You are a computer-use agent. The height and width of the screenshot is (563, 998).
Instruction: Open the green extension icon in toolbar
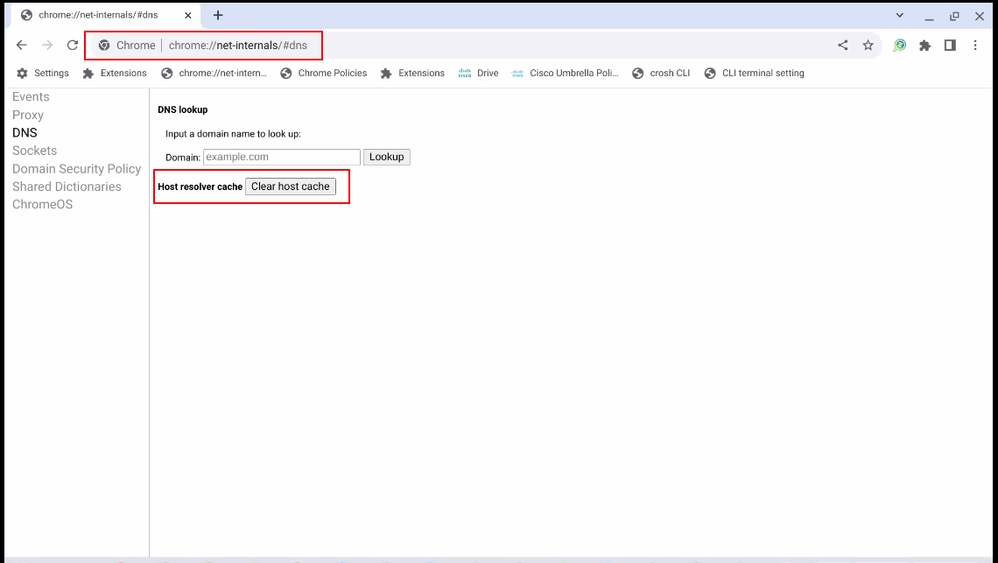tap(899, 45)
